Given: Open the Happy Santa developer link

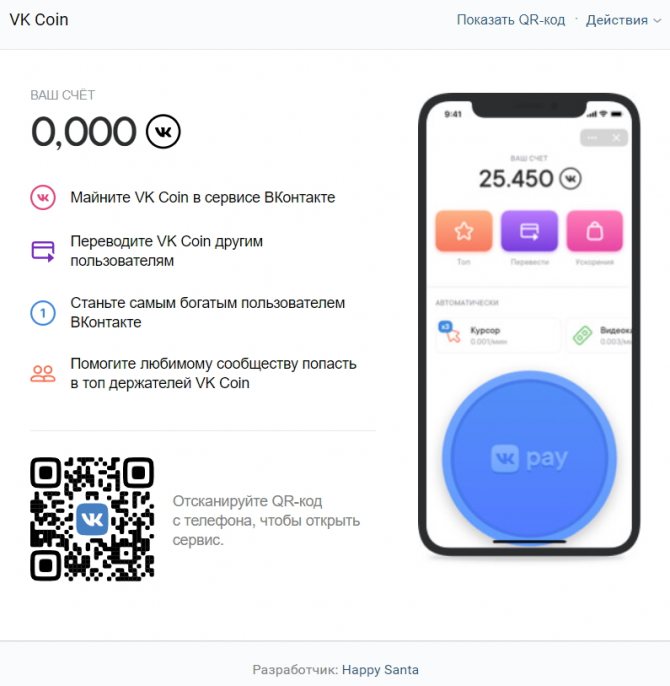Looking at the screenshot, I should tap(380, 669).
